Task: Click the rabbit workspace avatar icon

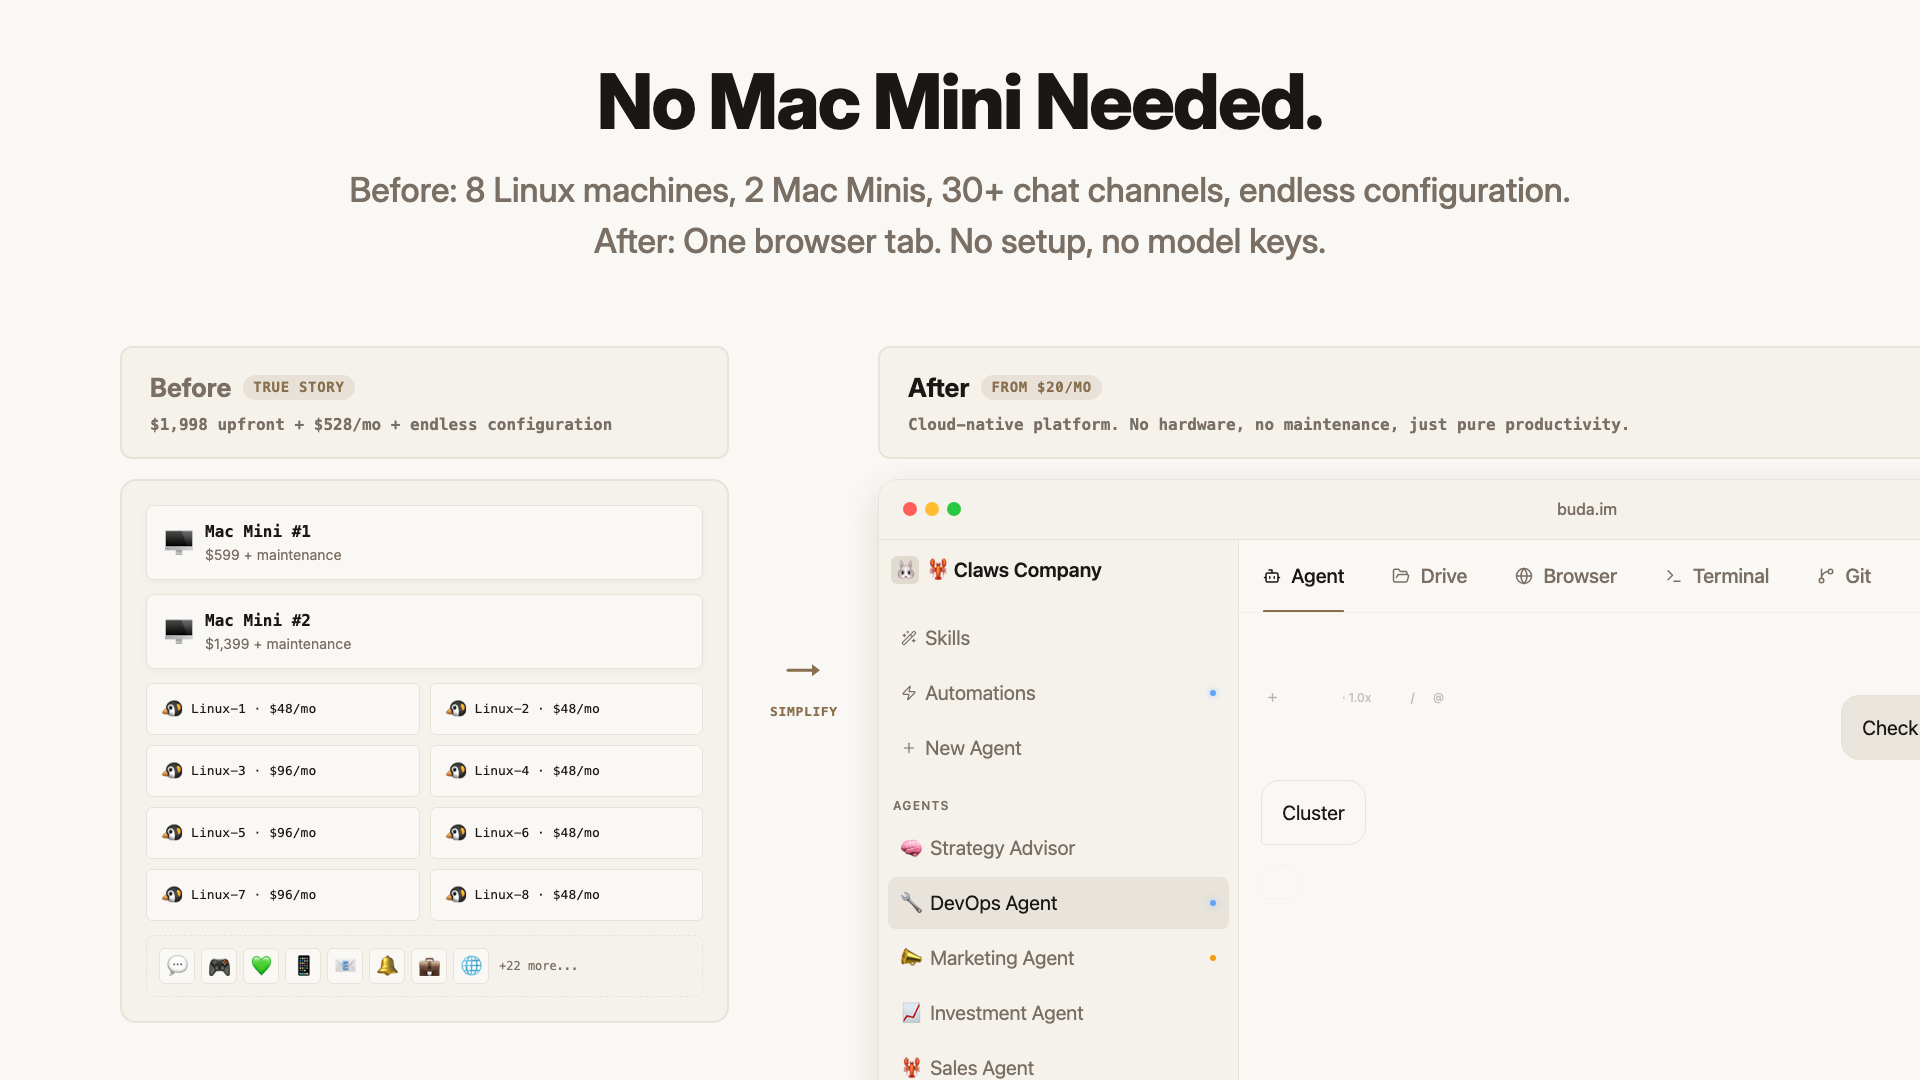Action: click(x=905, y=570)
